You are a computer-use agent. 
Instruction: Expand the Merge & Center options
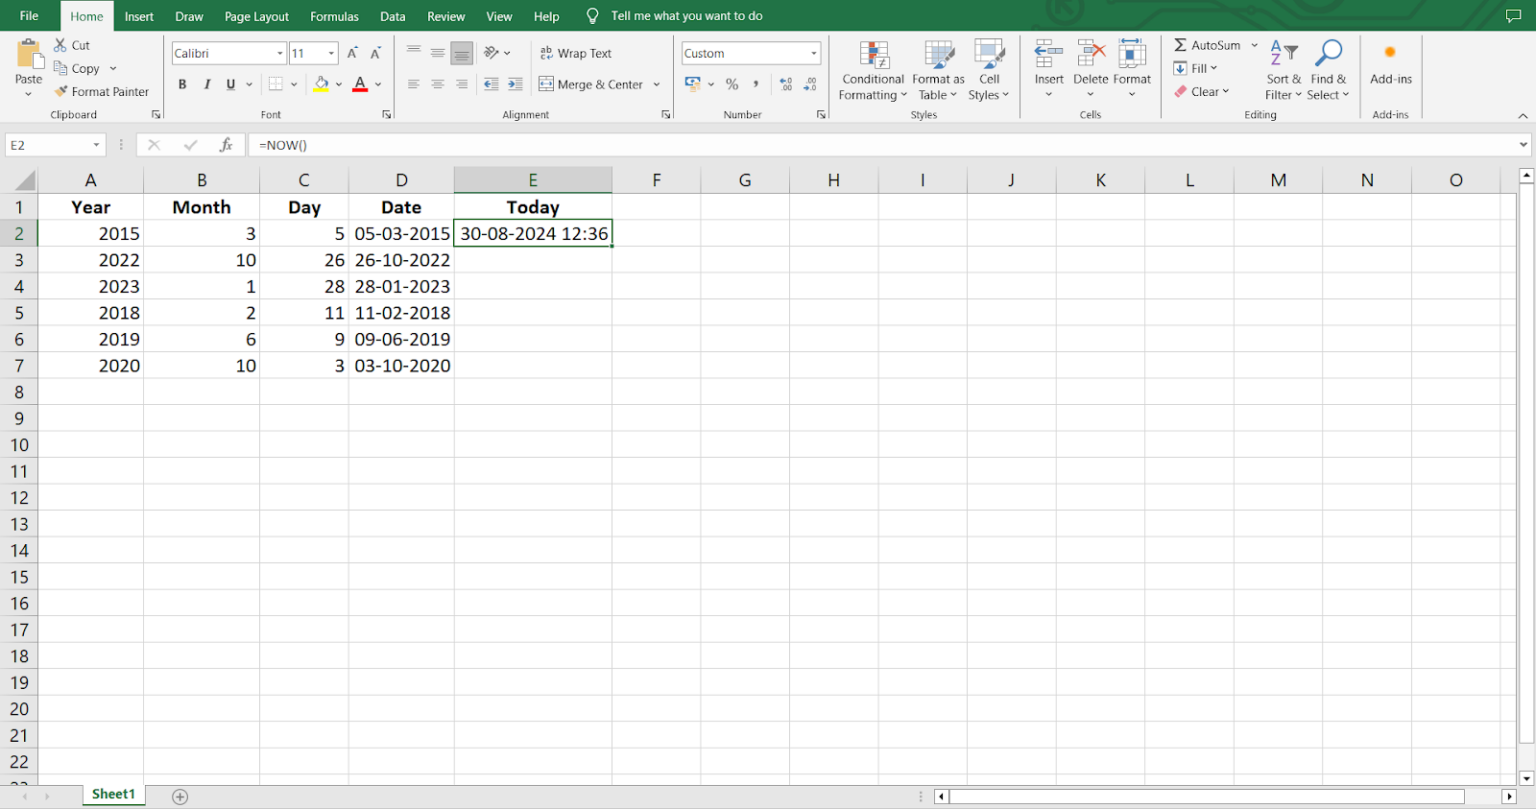point(659,84)
